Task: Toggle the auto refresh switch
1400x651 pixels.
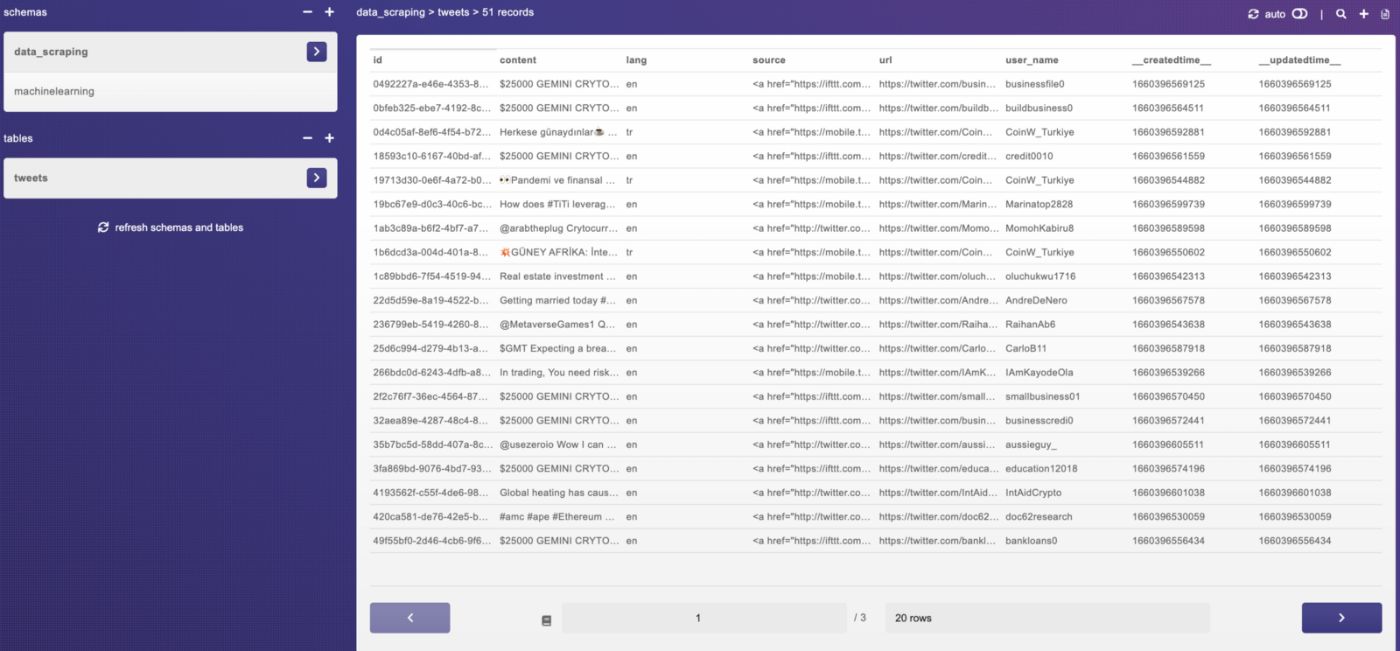Action: click(1299, 14)
